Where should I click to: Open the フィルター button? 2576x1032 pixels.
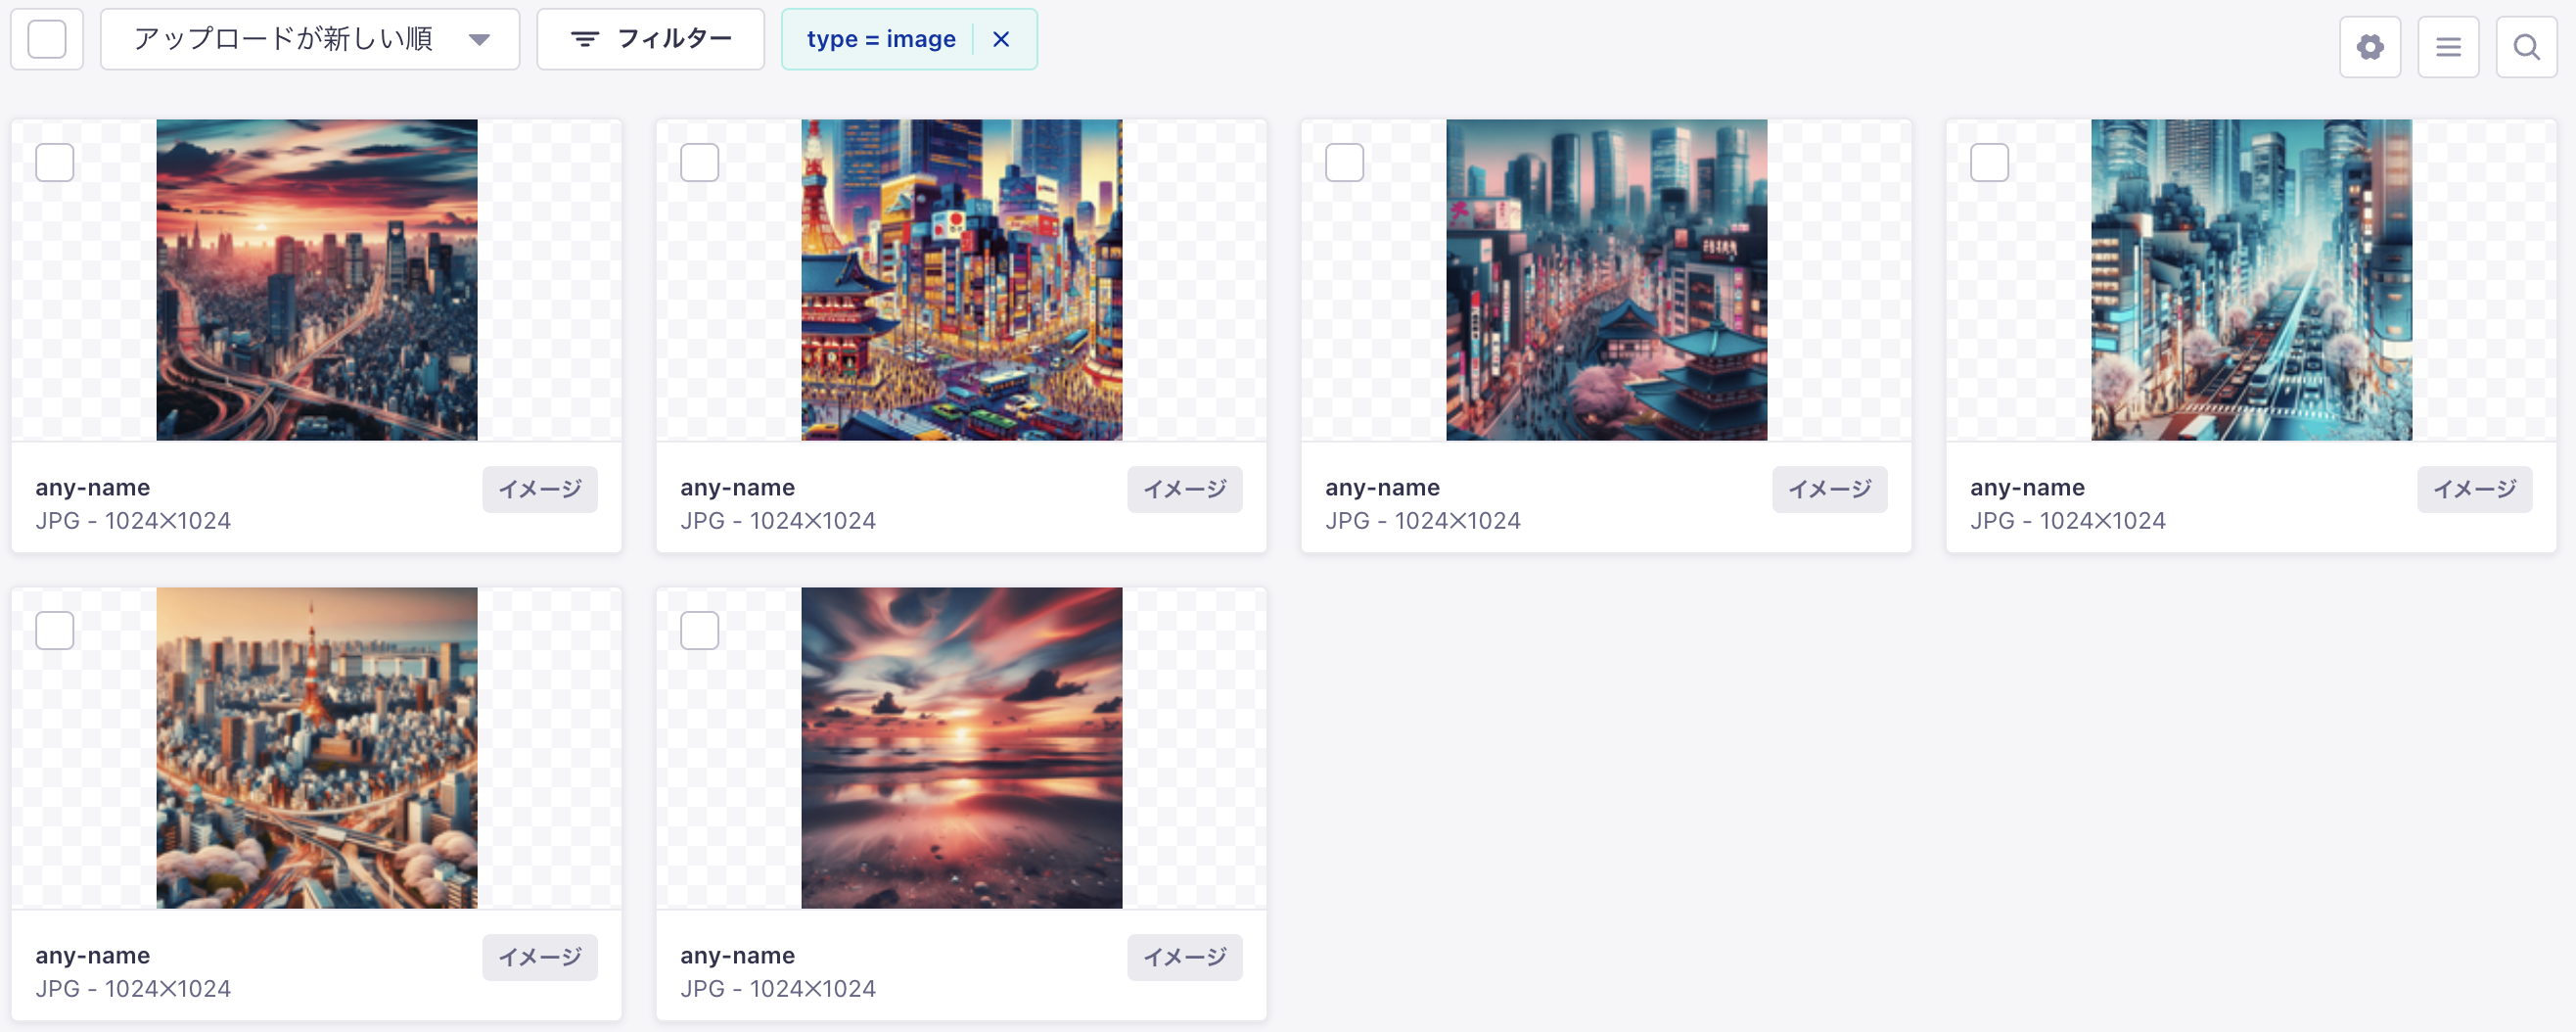651,39
